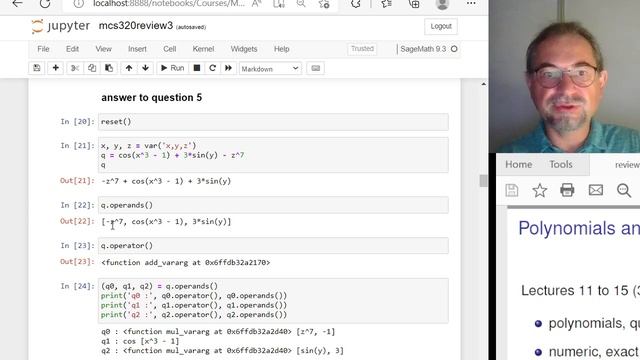The width and height of the screenshot is (640, 360).
Task: Open the View menu
Action: point(103,49)
